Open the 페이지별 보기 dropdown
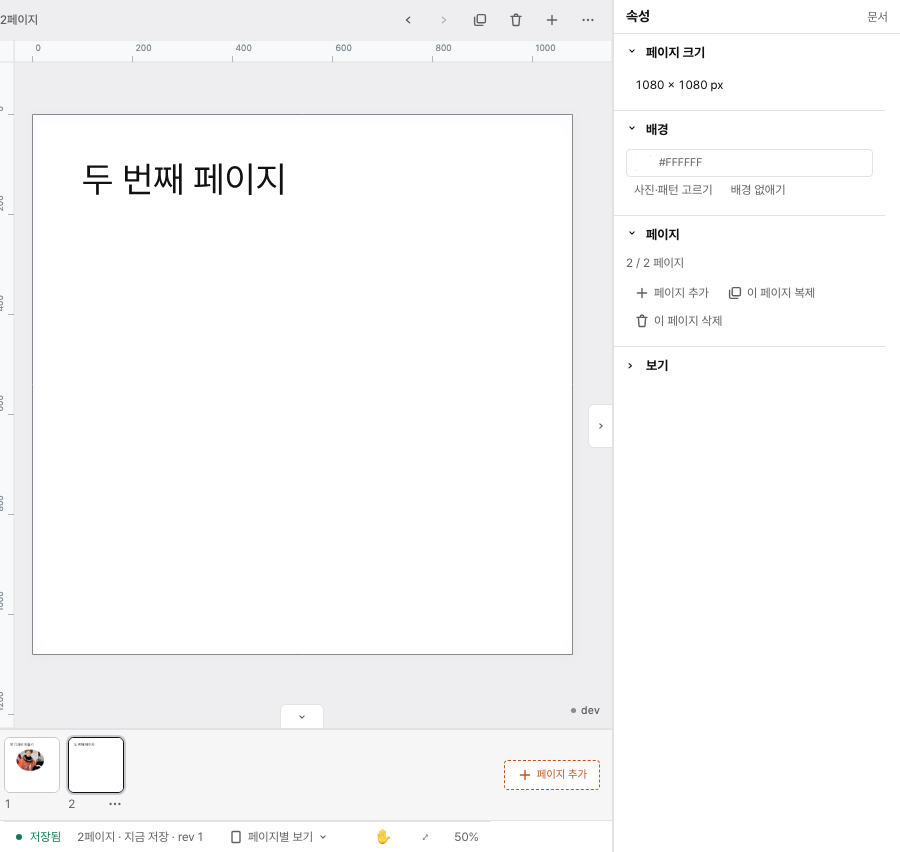Image resolution: width=900 pixels, height=852 pixels. click(x=278, y=837)
